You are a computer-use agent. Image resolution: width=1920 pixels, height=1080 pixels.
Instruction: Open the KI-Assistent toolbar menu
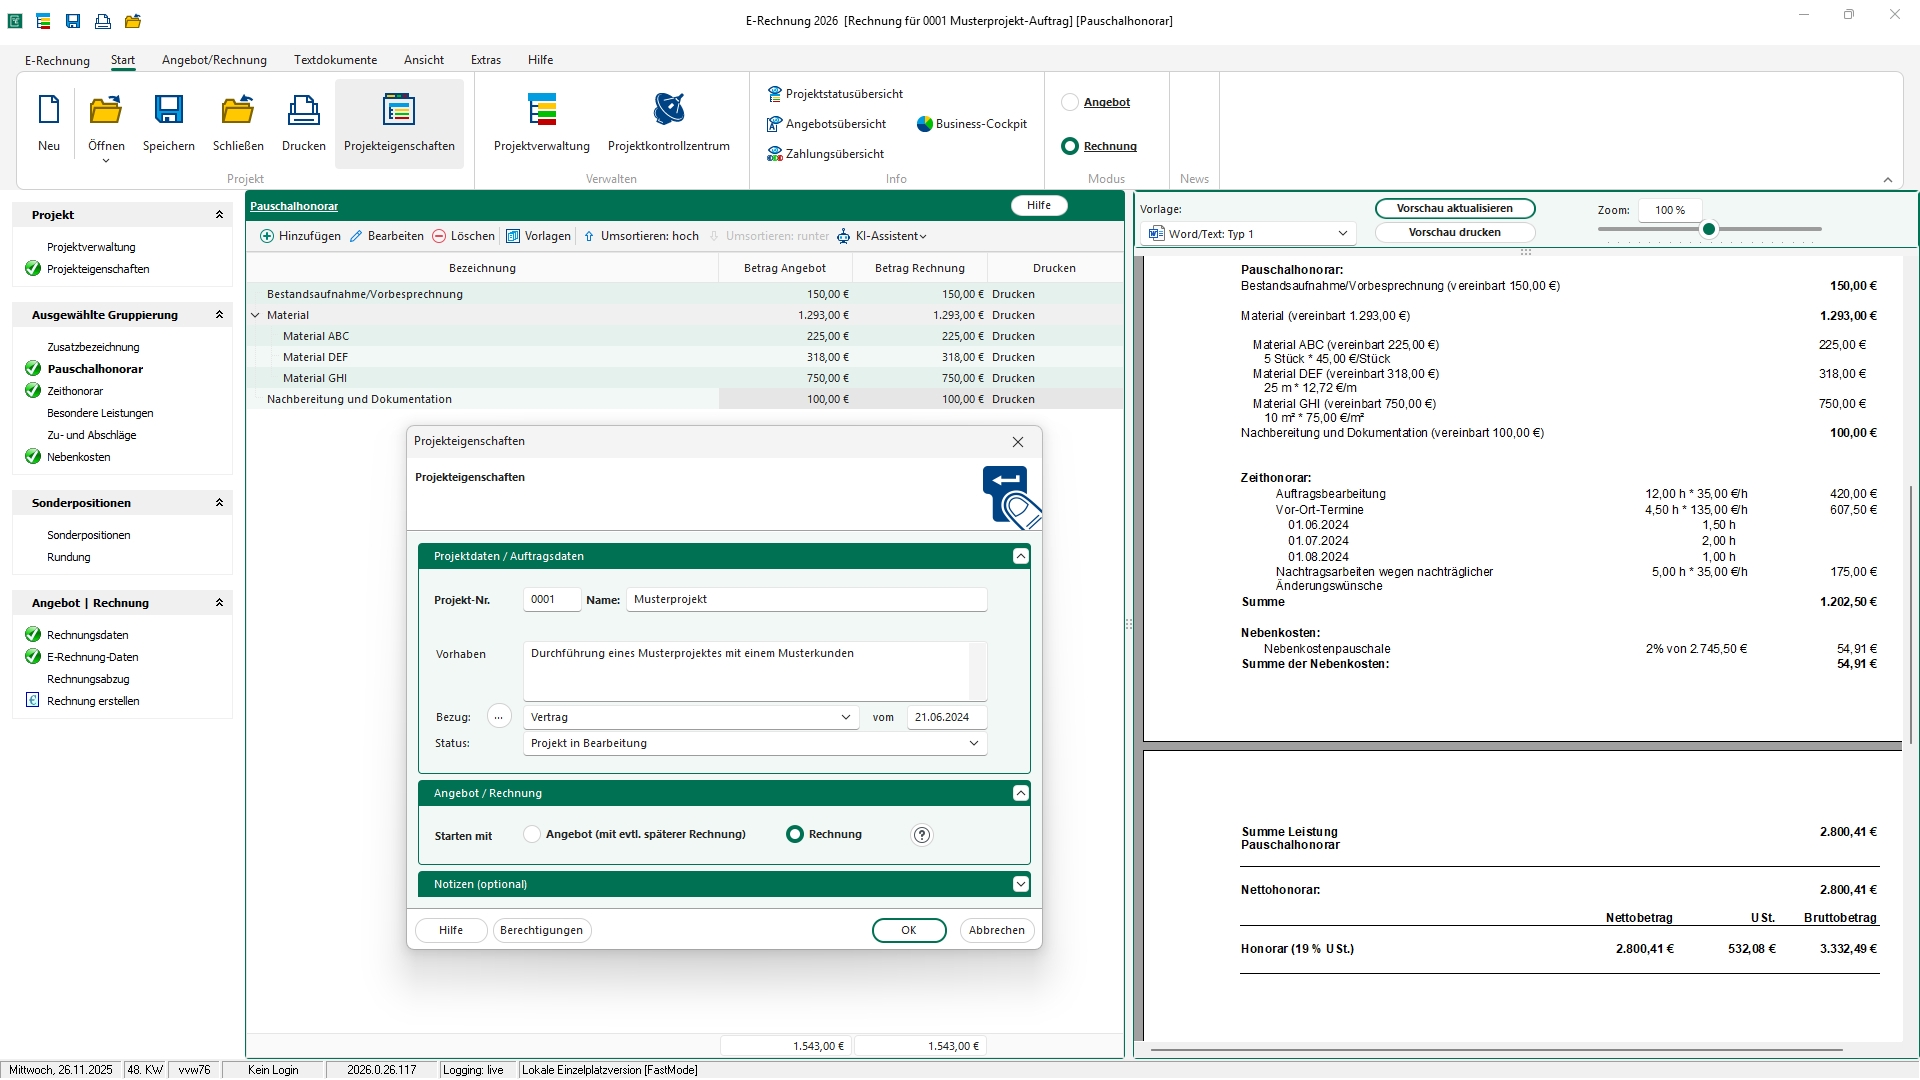882,236
